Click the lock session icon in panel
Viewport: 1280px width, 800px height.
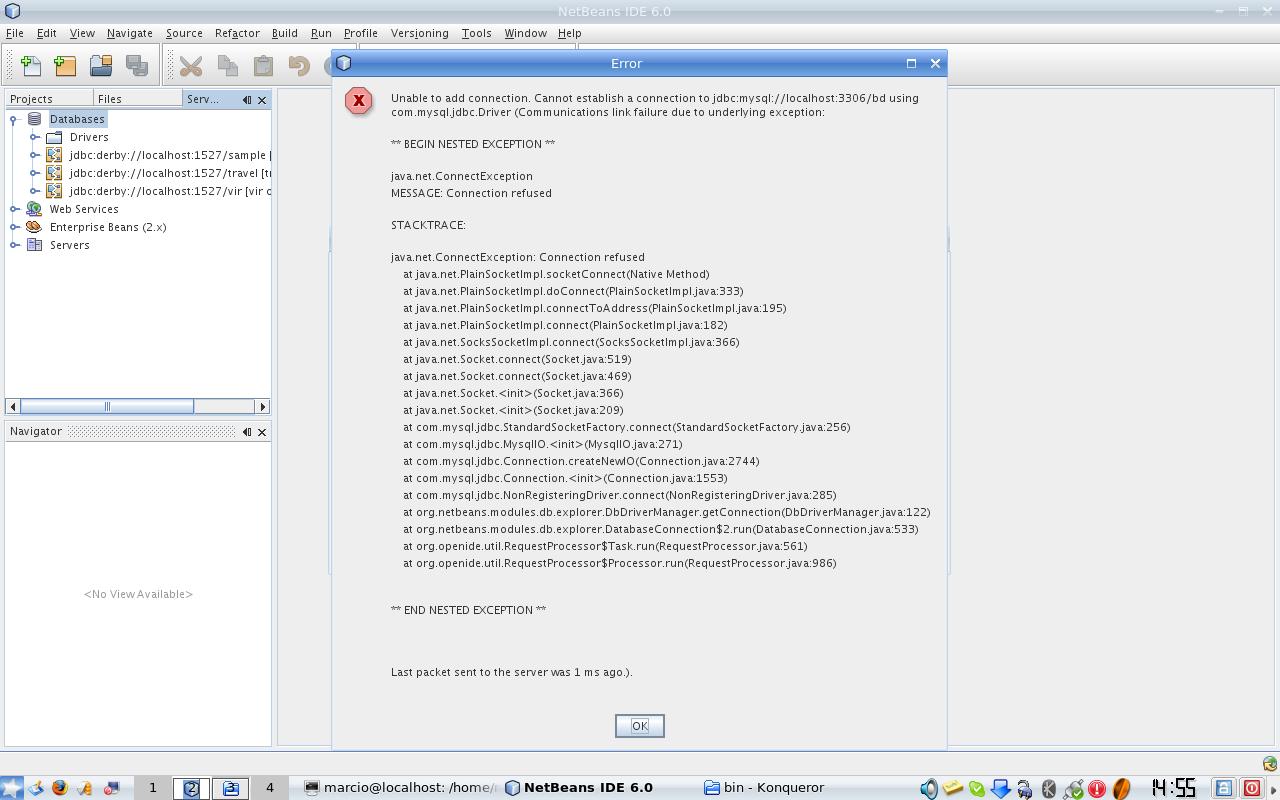click(x=1224, y=788)
